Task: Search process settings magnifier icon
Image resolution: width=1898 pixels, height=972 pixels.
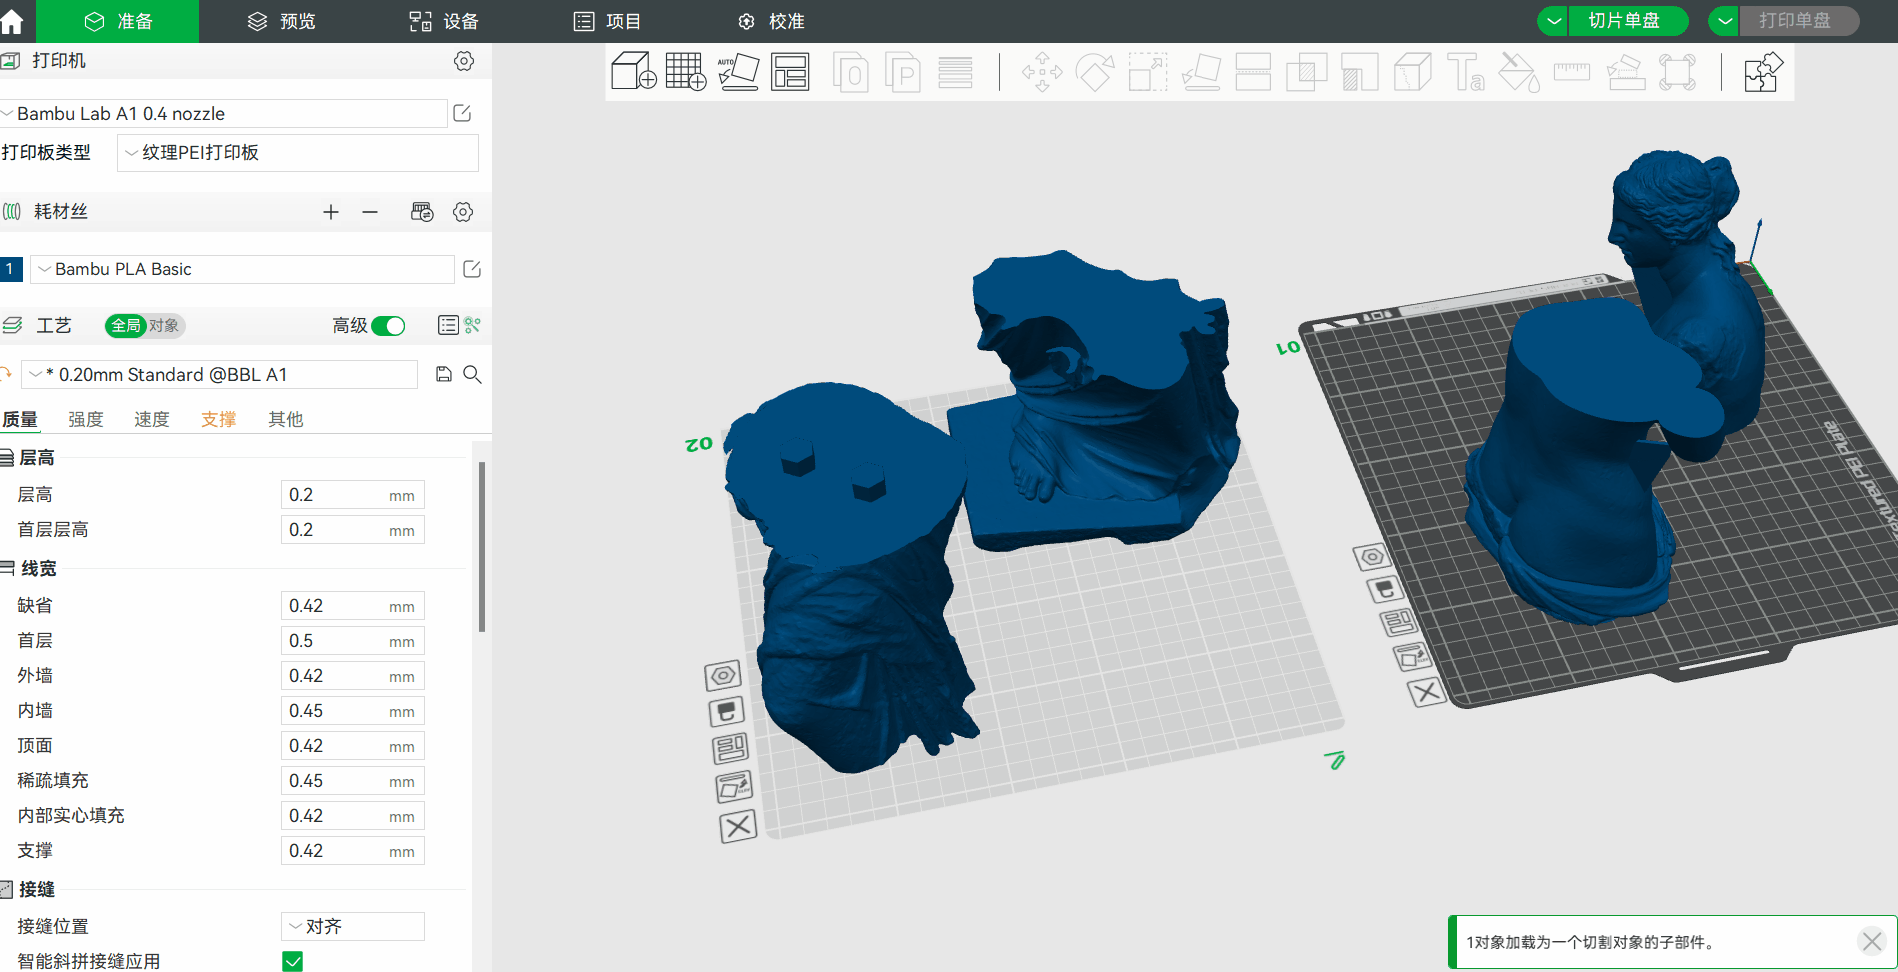Action: point(473,374)
